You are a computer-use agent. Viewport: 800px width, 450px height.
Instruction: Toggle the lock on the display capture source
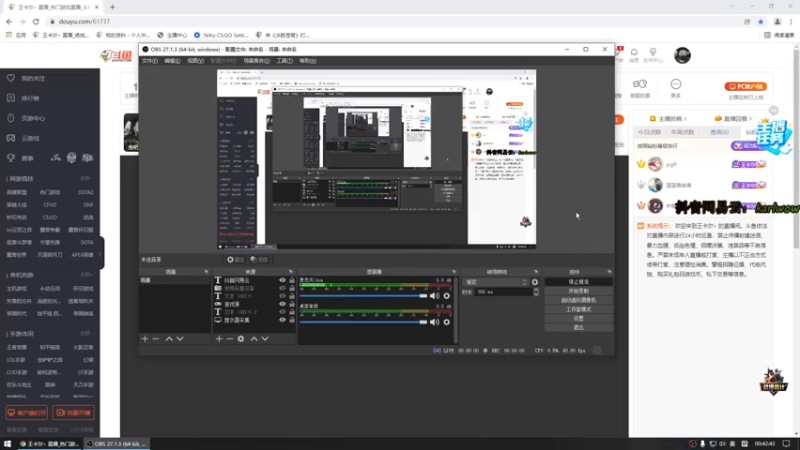[292, 320]
